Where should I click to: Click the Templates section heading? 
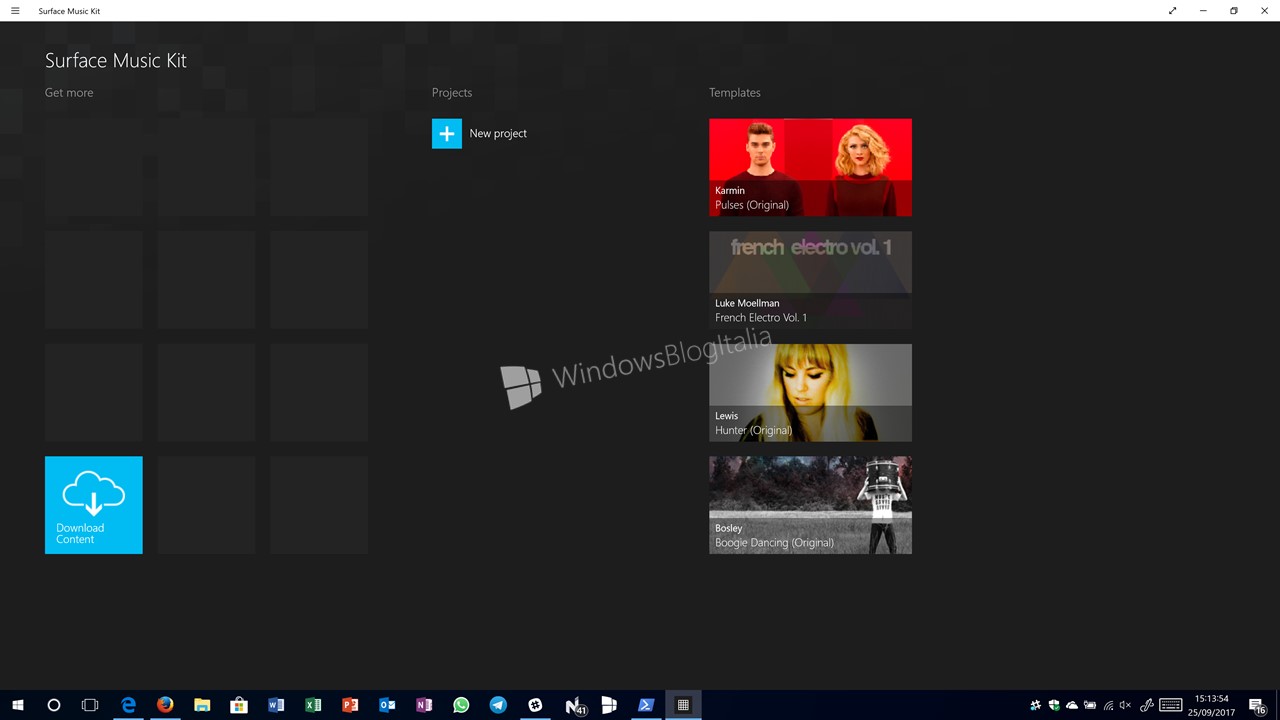point(735,92)
